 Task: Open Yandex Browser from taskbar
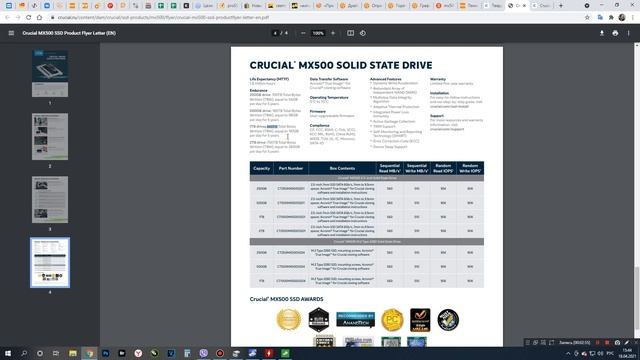pos(138,353)
